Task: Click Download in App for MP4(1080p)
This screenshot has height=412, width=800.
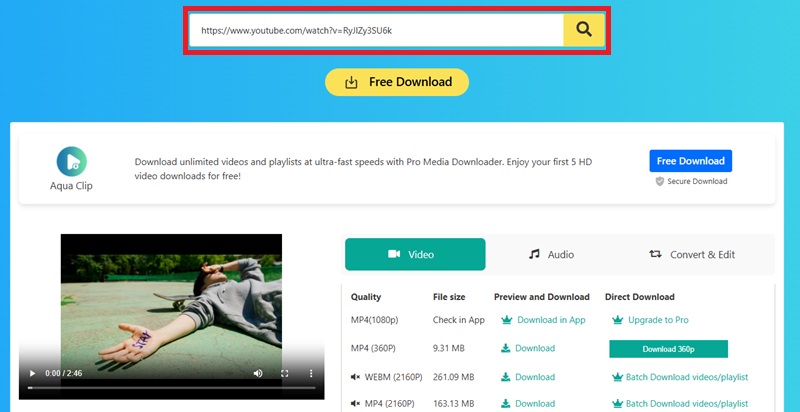Action: coord(552,320)
